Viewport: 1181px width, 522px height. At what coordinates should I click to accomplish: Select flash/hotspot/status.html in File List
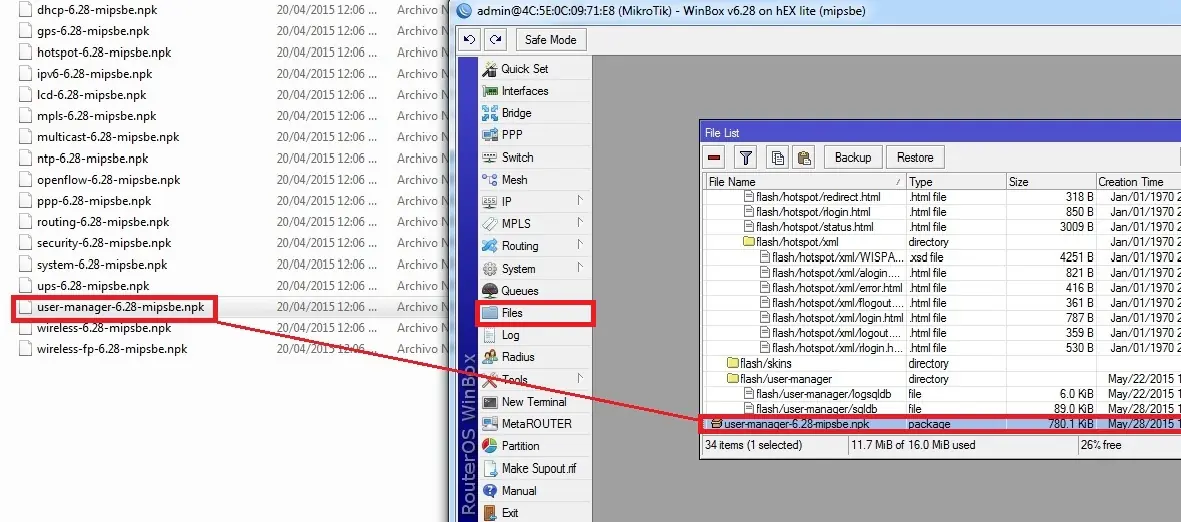click(815, 227)
